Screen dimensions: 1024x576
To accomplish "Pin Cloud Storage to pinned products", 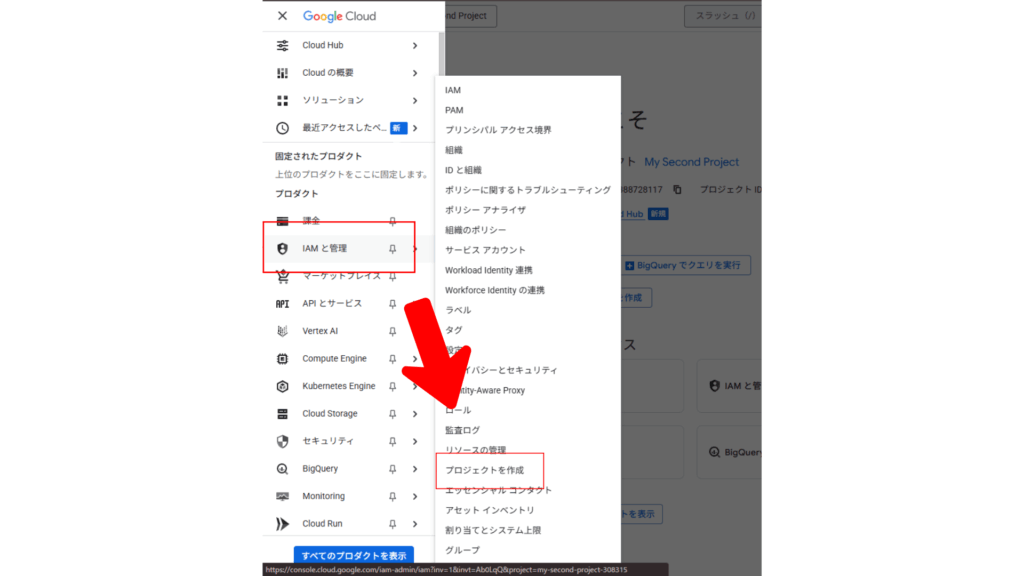I will point(392,414).
